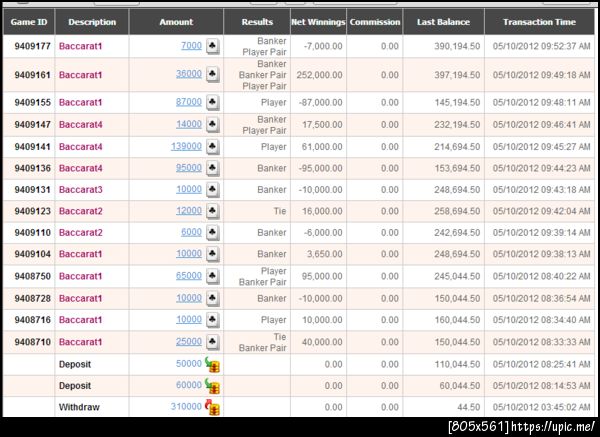Click the Game ID column header
The width and height of the screenshot is (600, 437).
pos(29,22)
